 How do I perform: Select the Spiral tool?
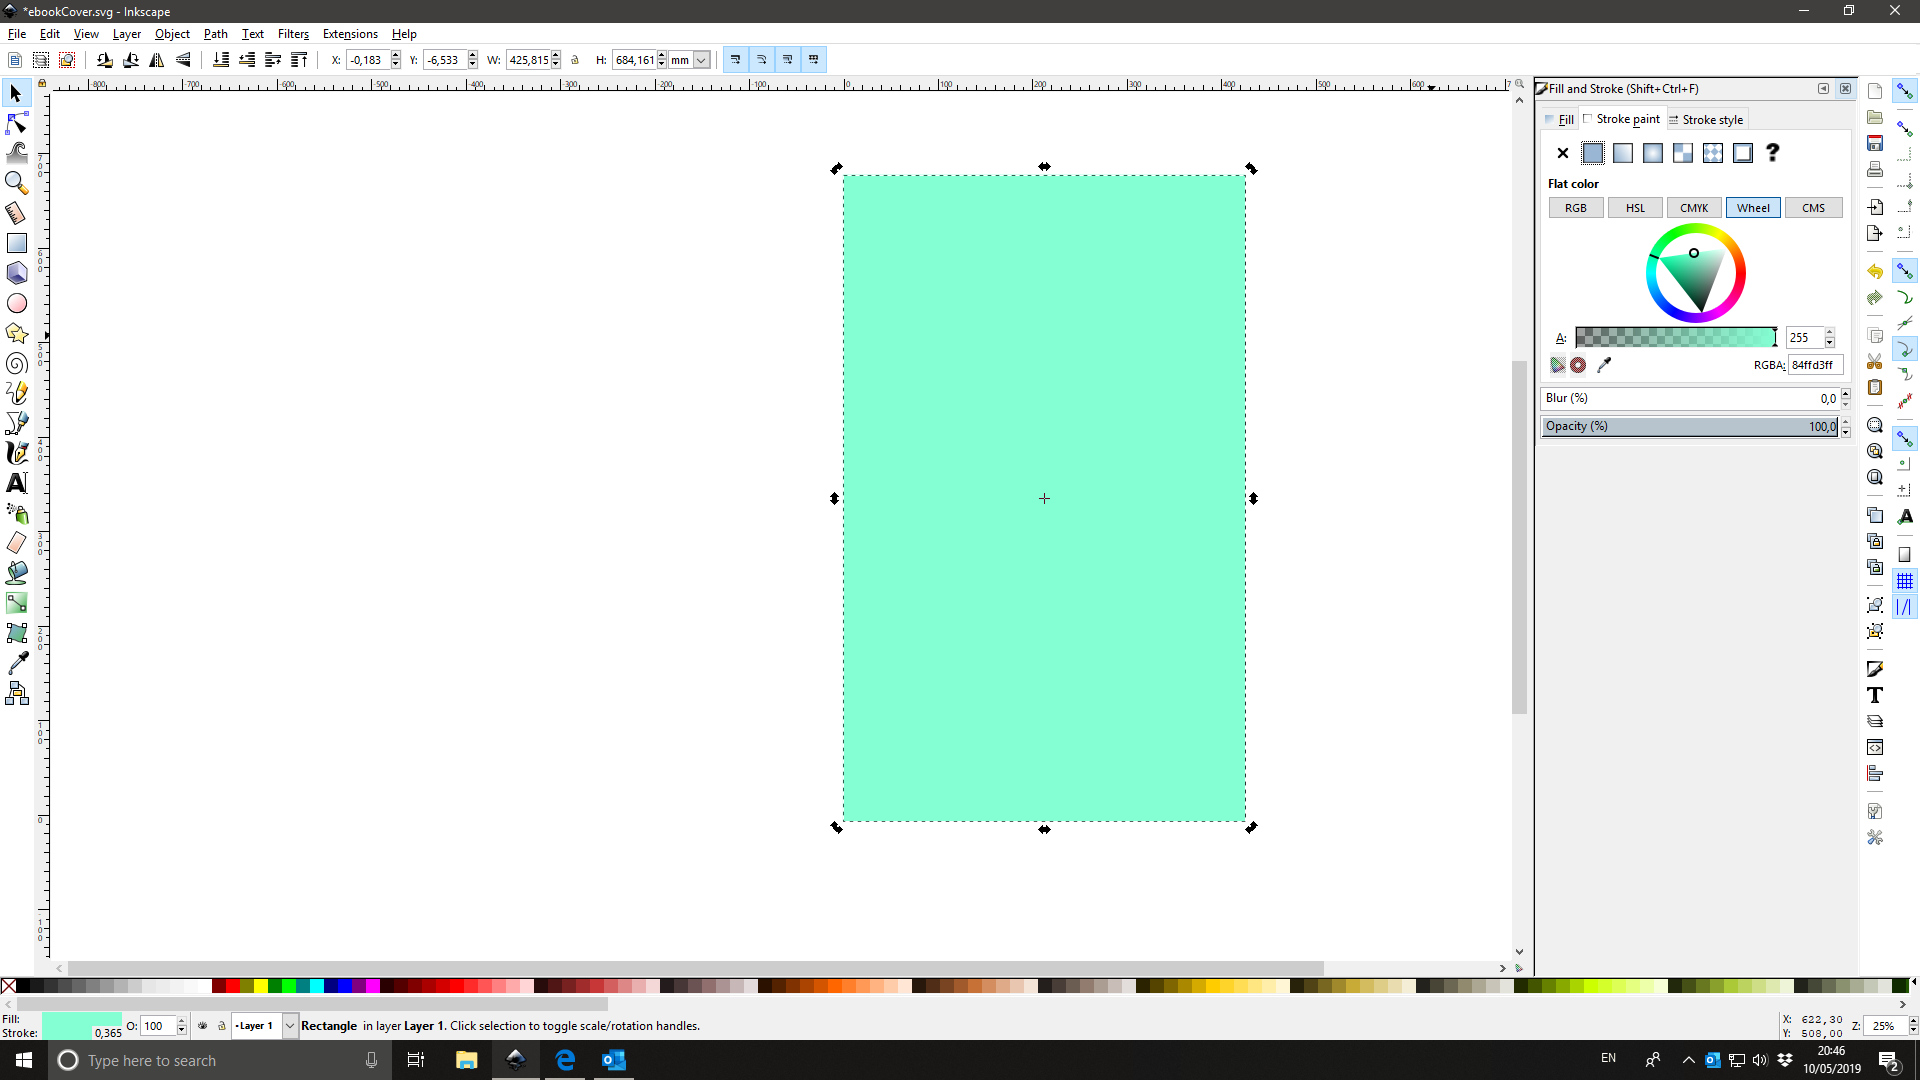coord(16,363)
